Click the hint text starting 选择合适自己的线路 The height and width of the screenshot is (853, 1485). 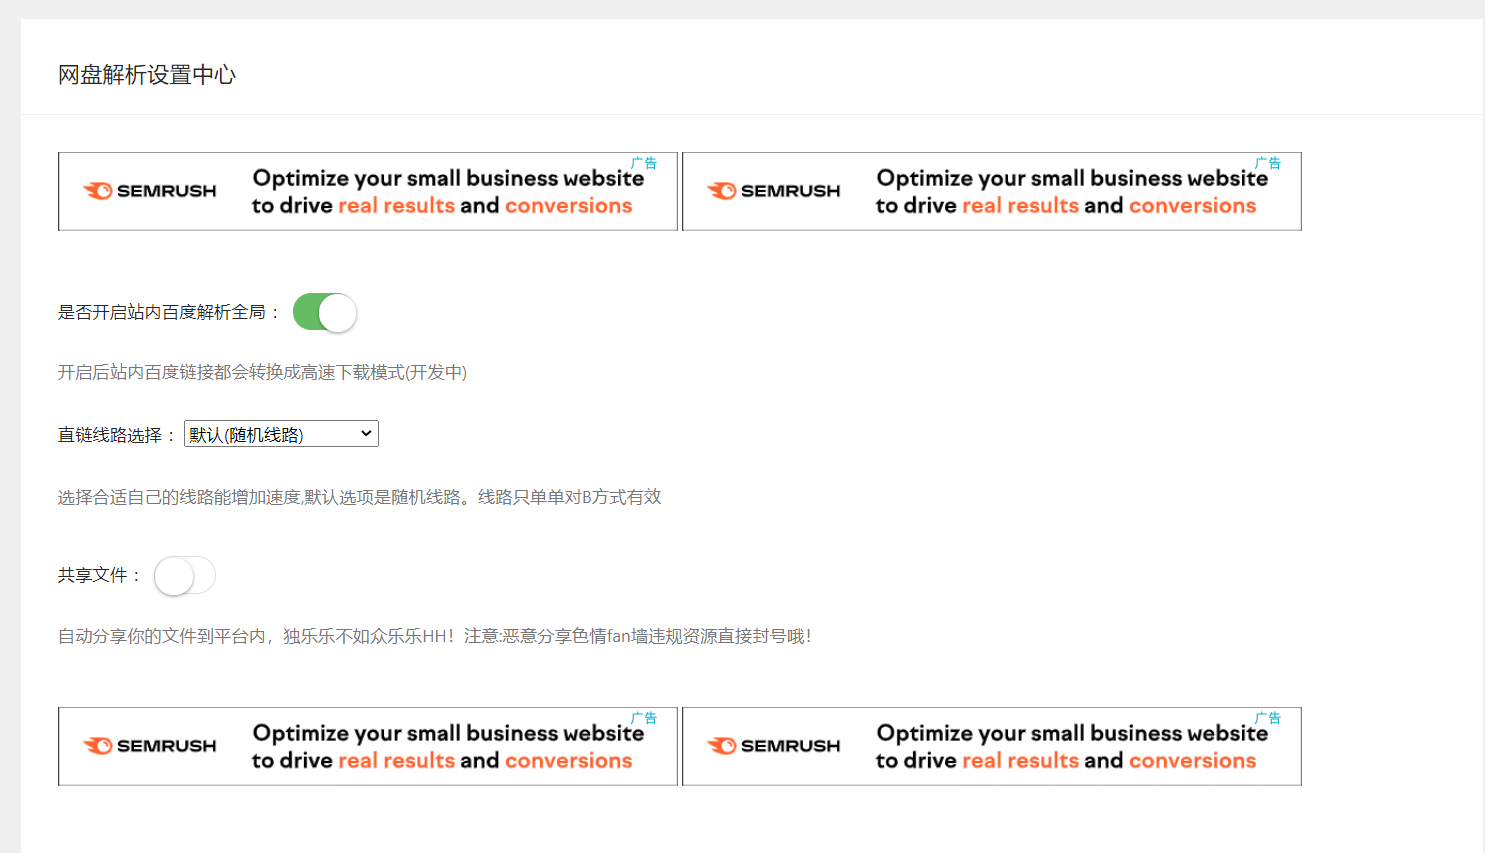tap(360, 497)
